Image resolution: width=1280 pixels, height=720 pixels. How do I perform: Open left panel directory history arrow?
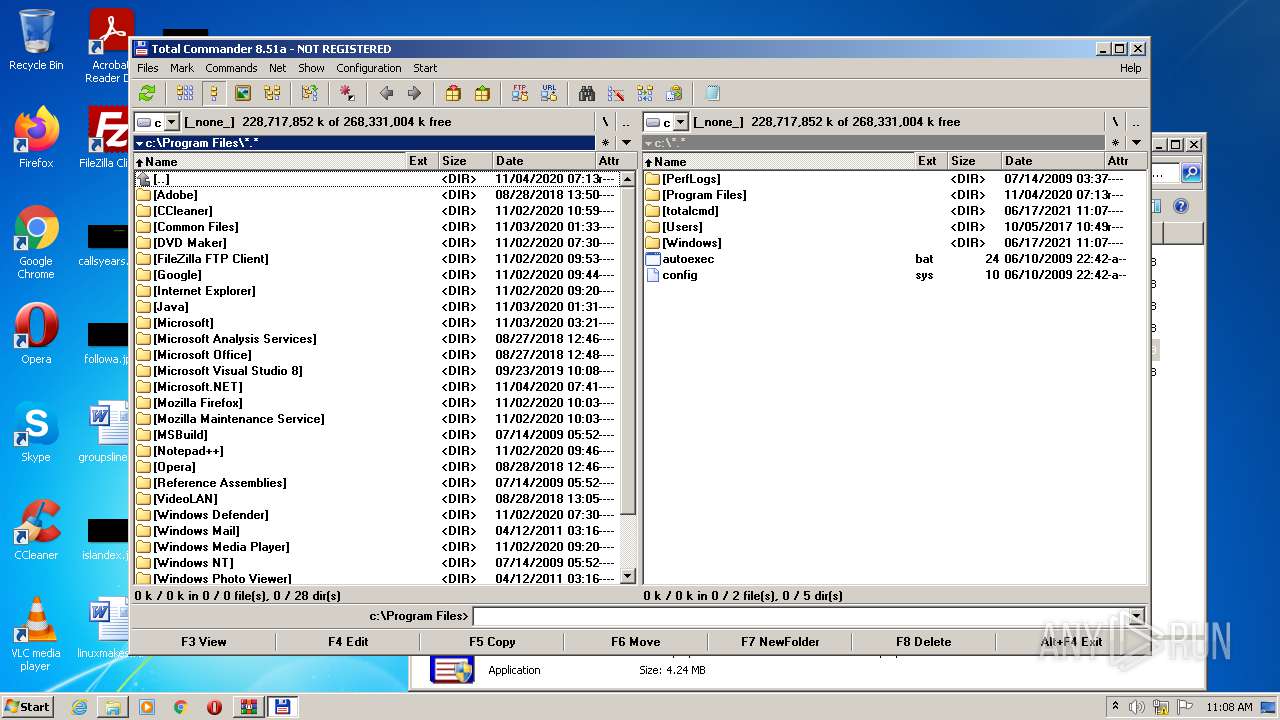pos(626,143)
